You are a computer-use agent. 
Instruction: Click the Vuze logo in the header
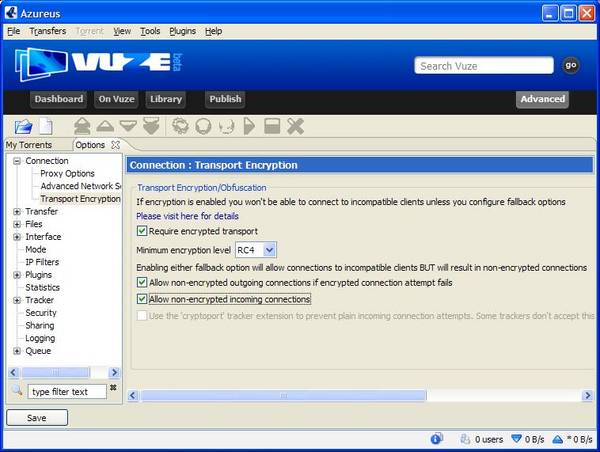point(98,64)
